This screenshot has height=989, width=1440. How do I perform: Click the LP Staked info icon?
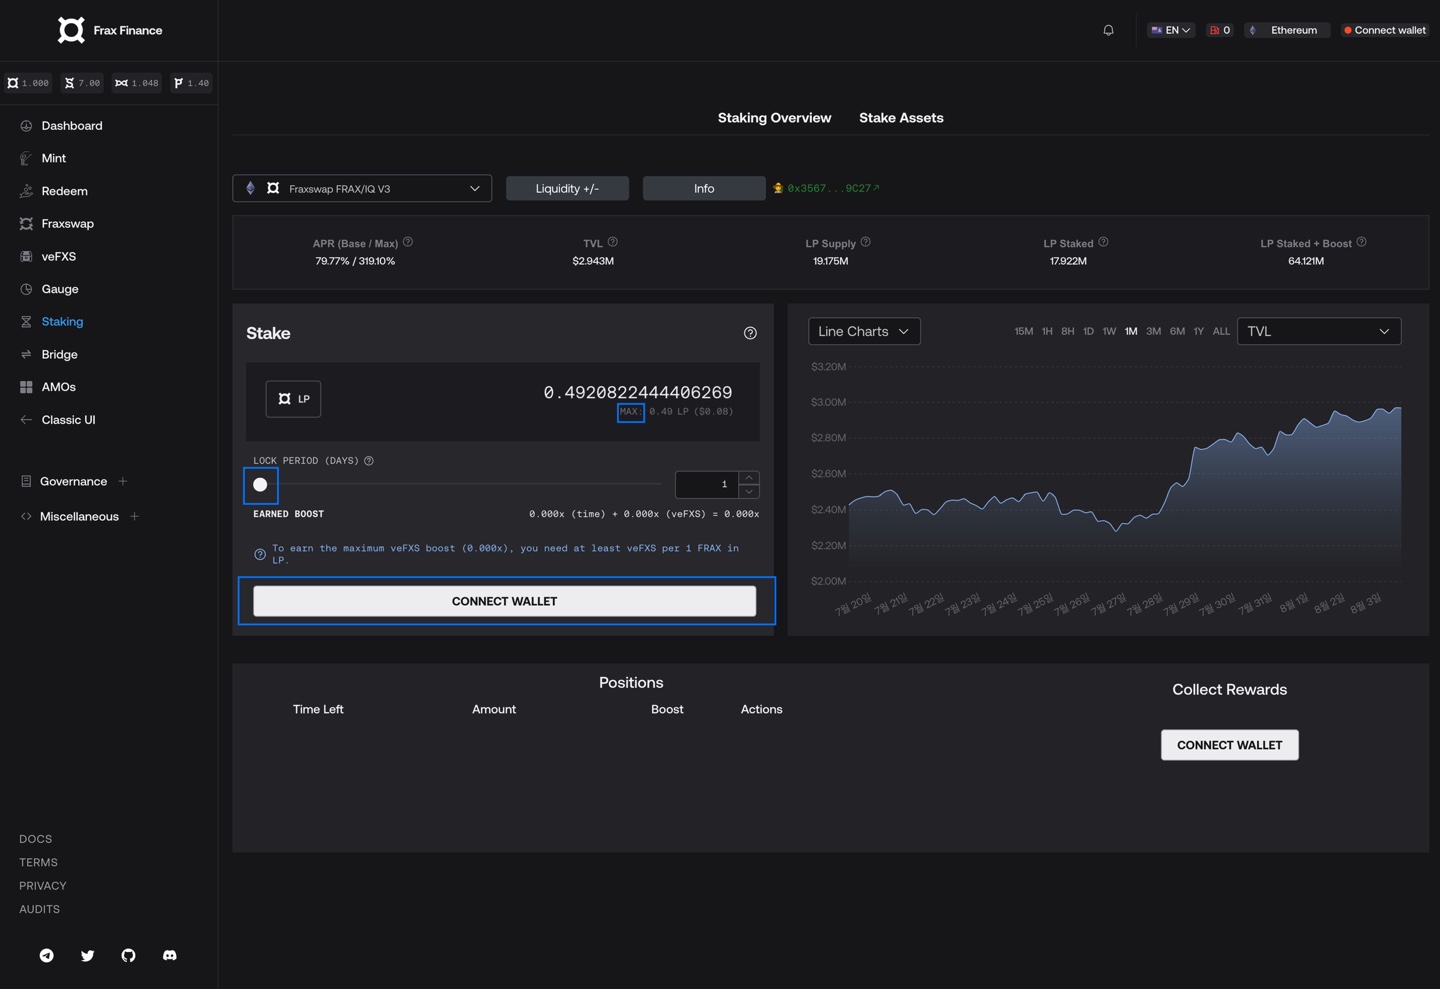click(1103, 242)
